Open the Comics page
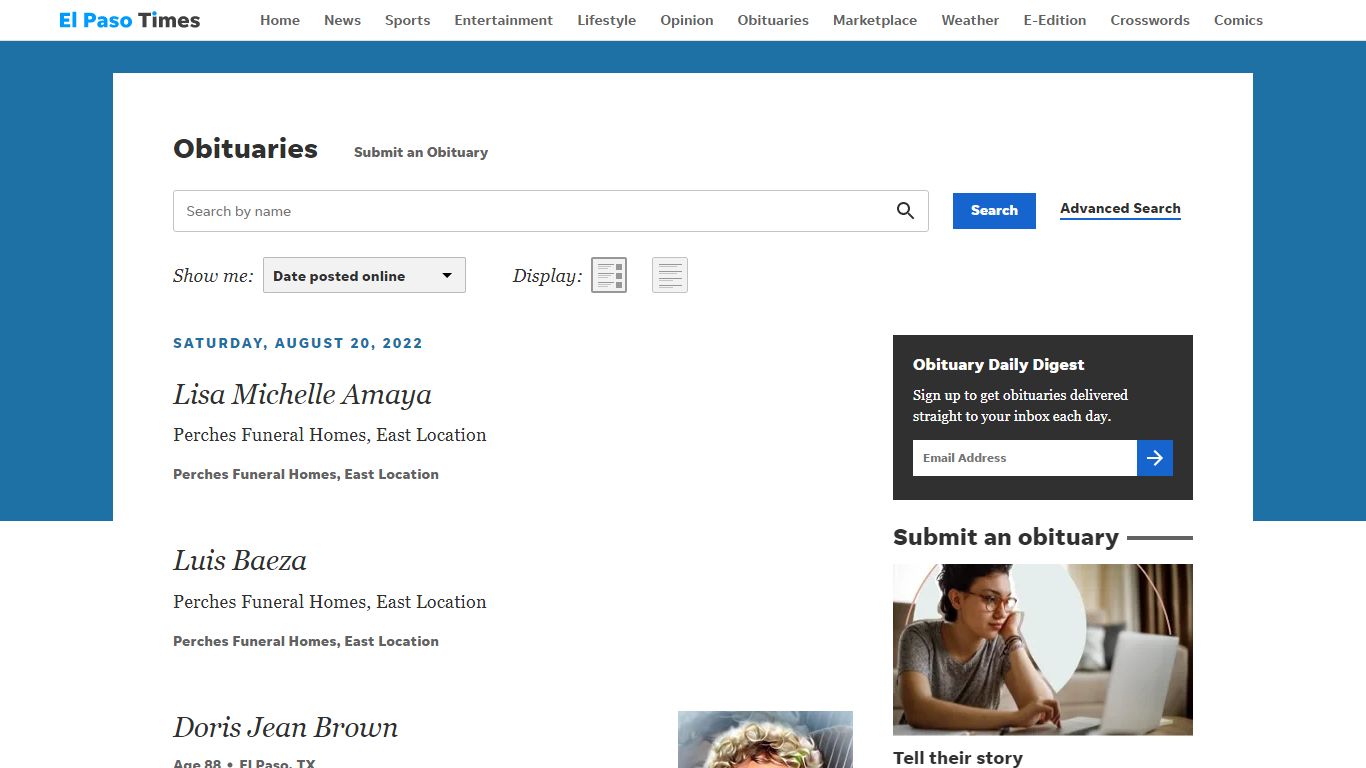 (x=1238, y=20)
